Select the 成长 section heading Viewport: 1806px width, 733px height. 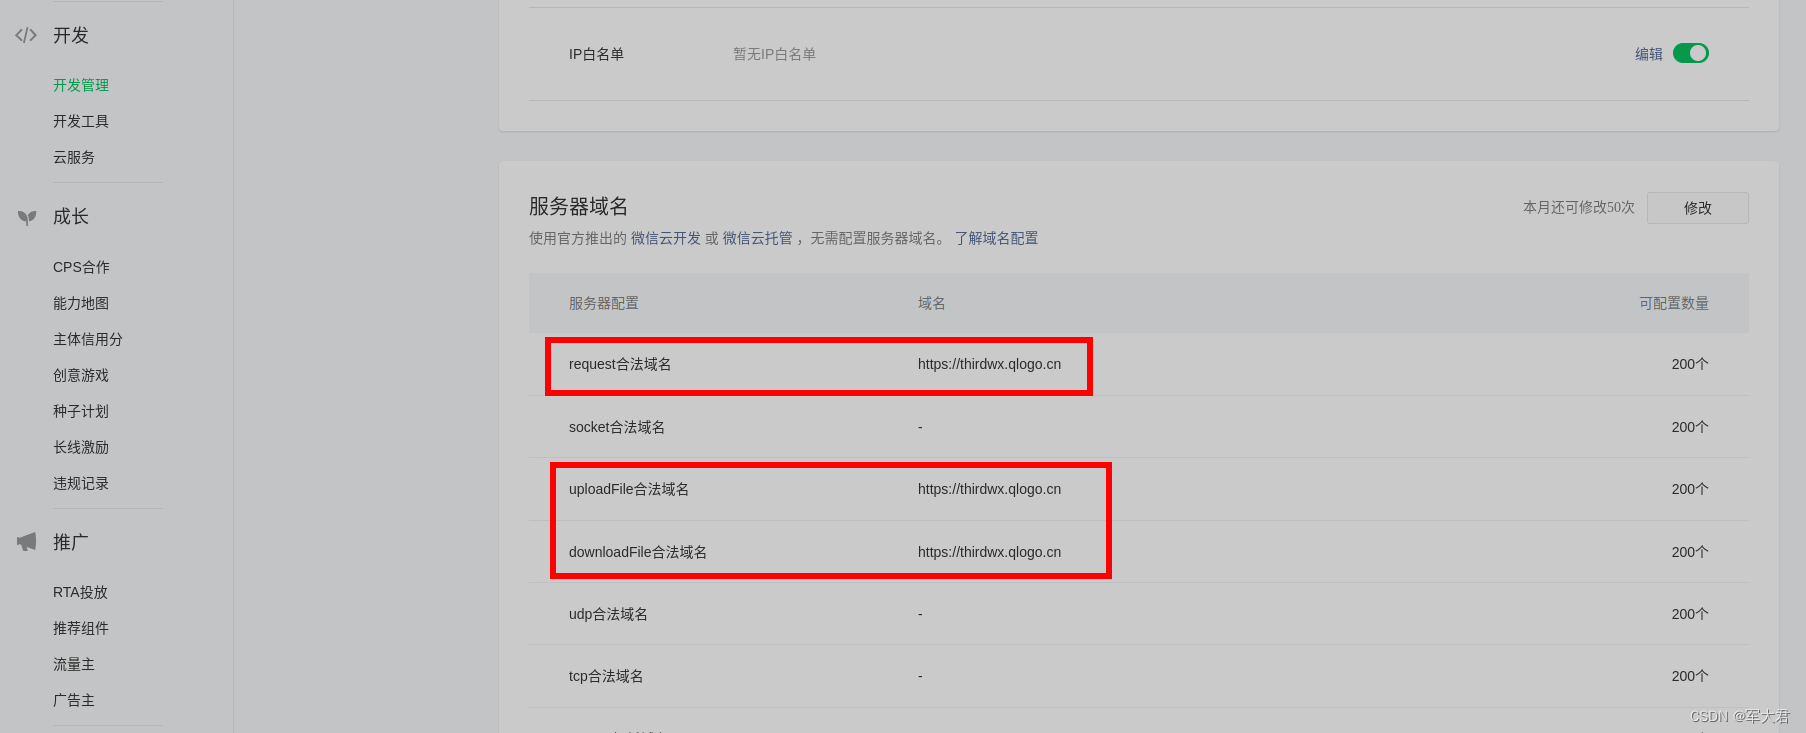point(71,216)
